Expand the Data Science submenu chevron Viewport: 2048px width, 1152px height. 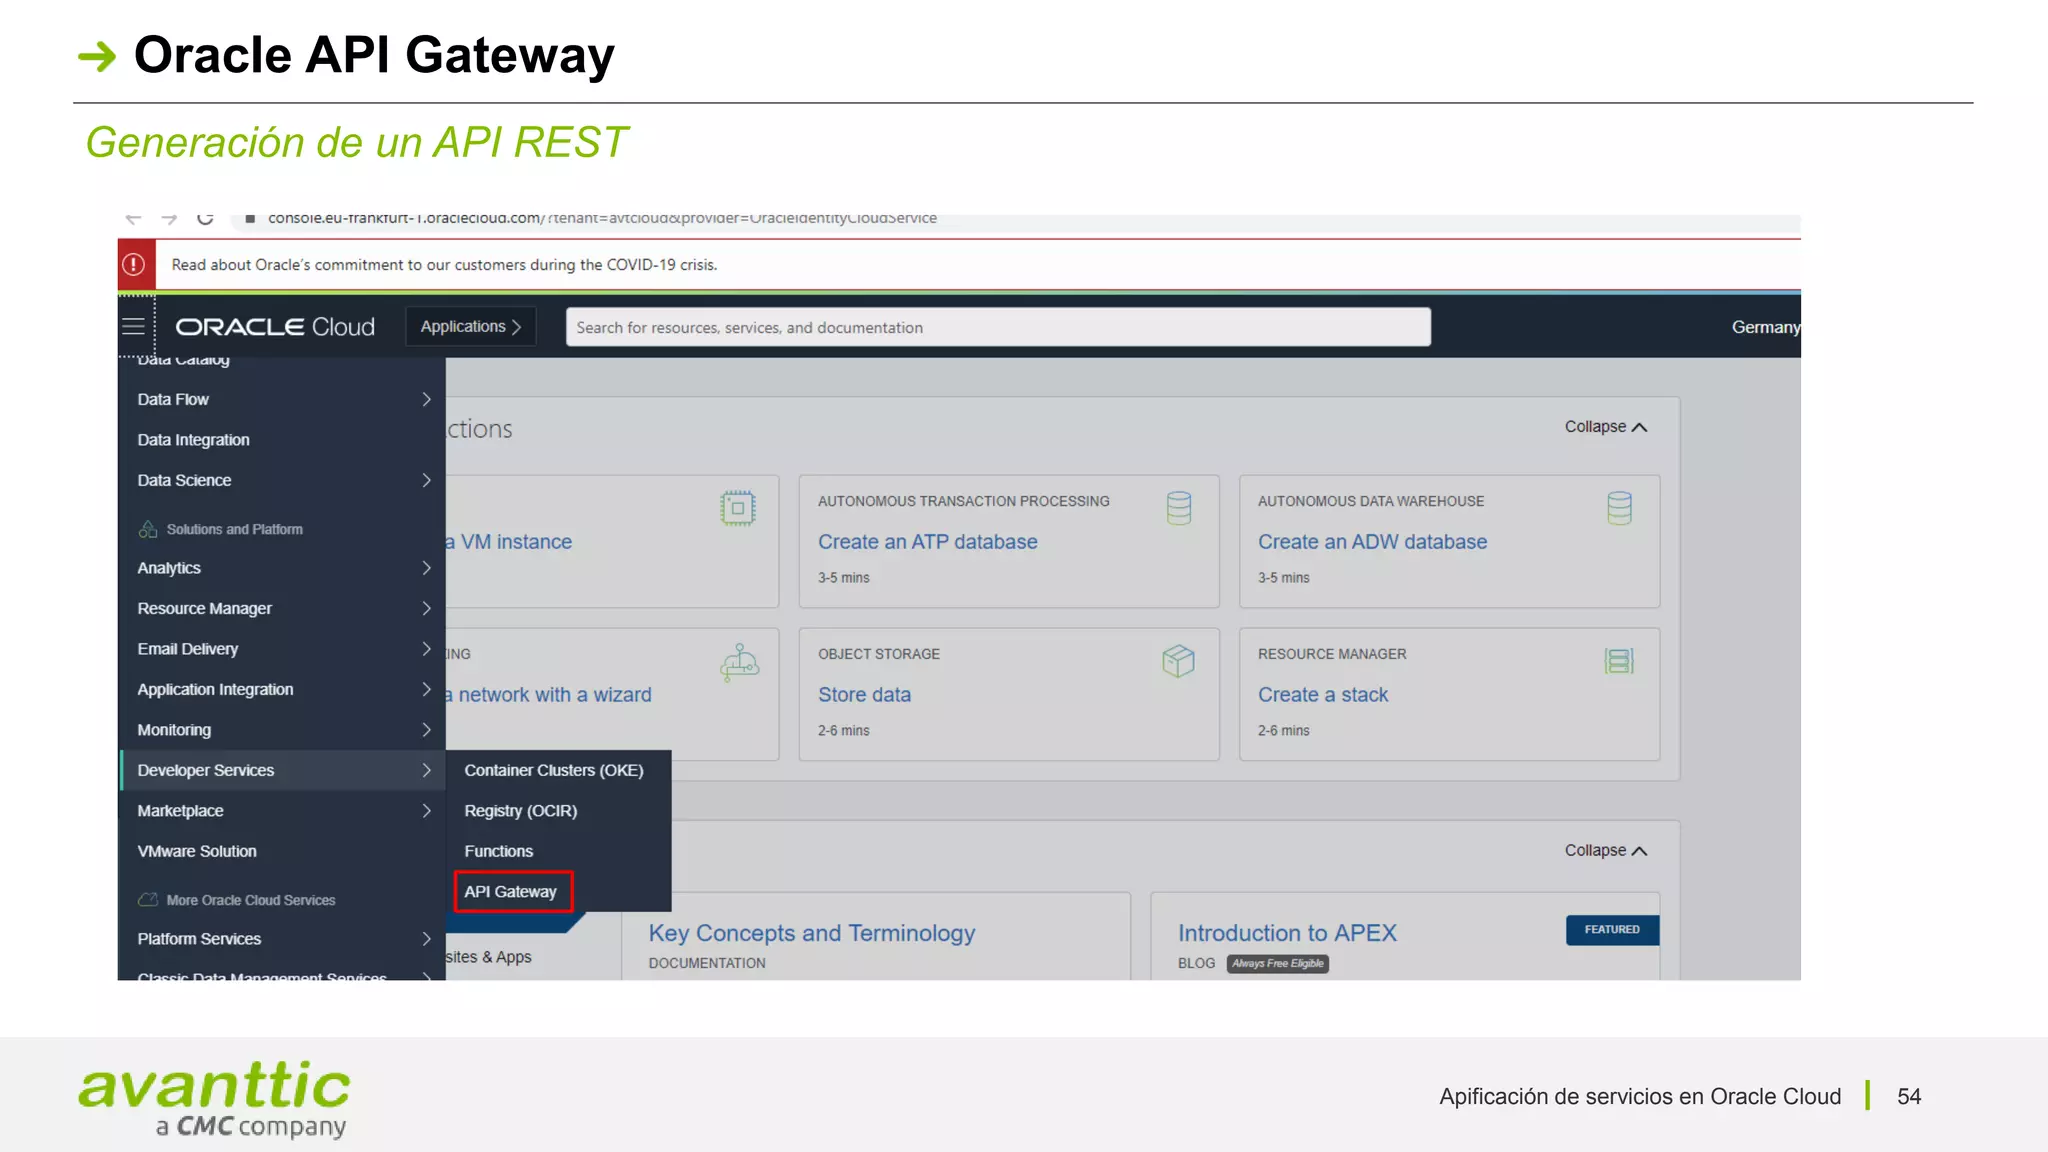click(x=426, y=480)
